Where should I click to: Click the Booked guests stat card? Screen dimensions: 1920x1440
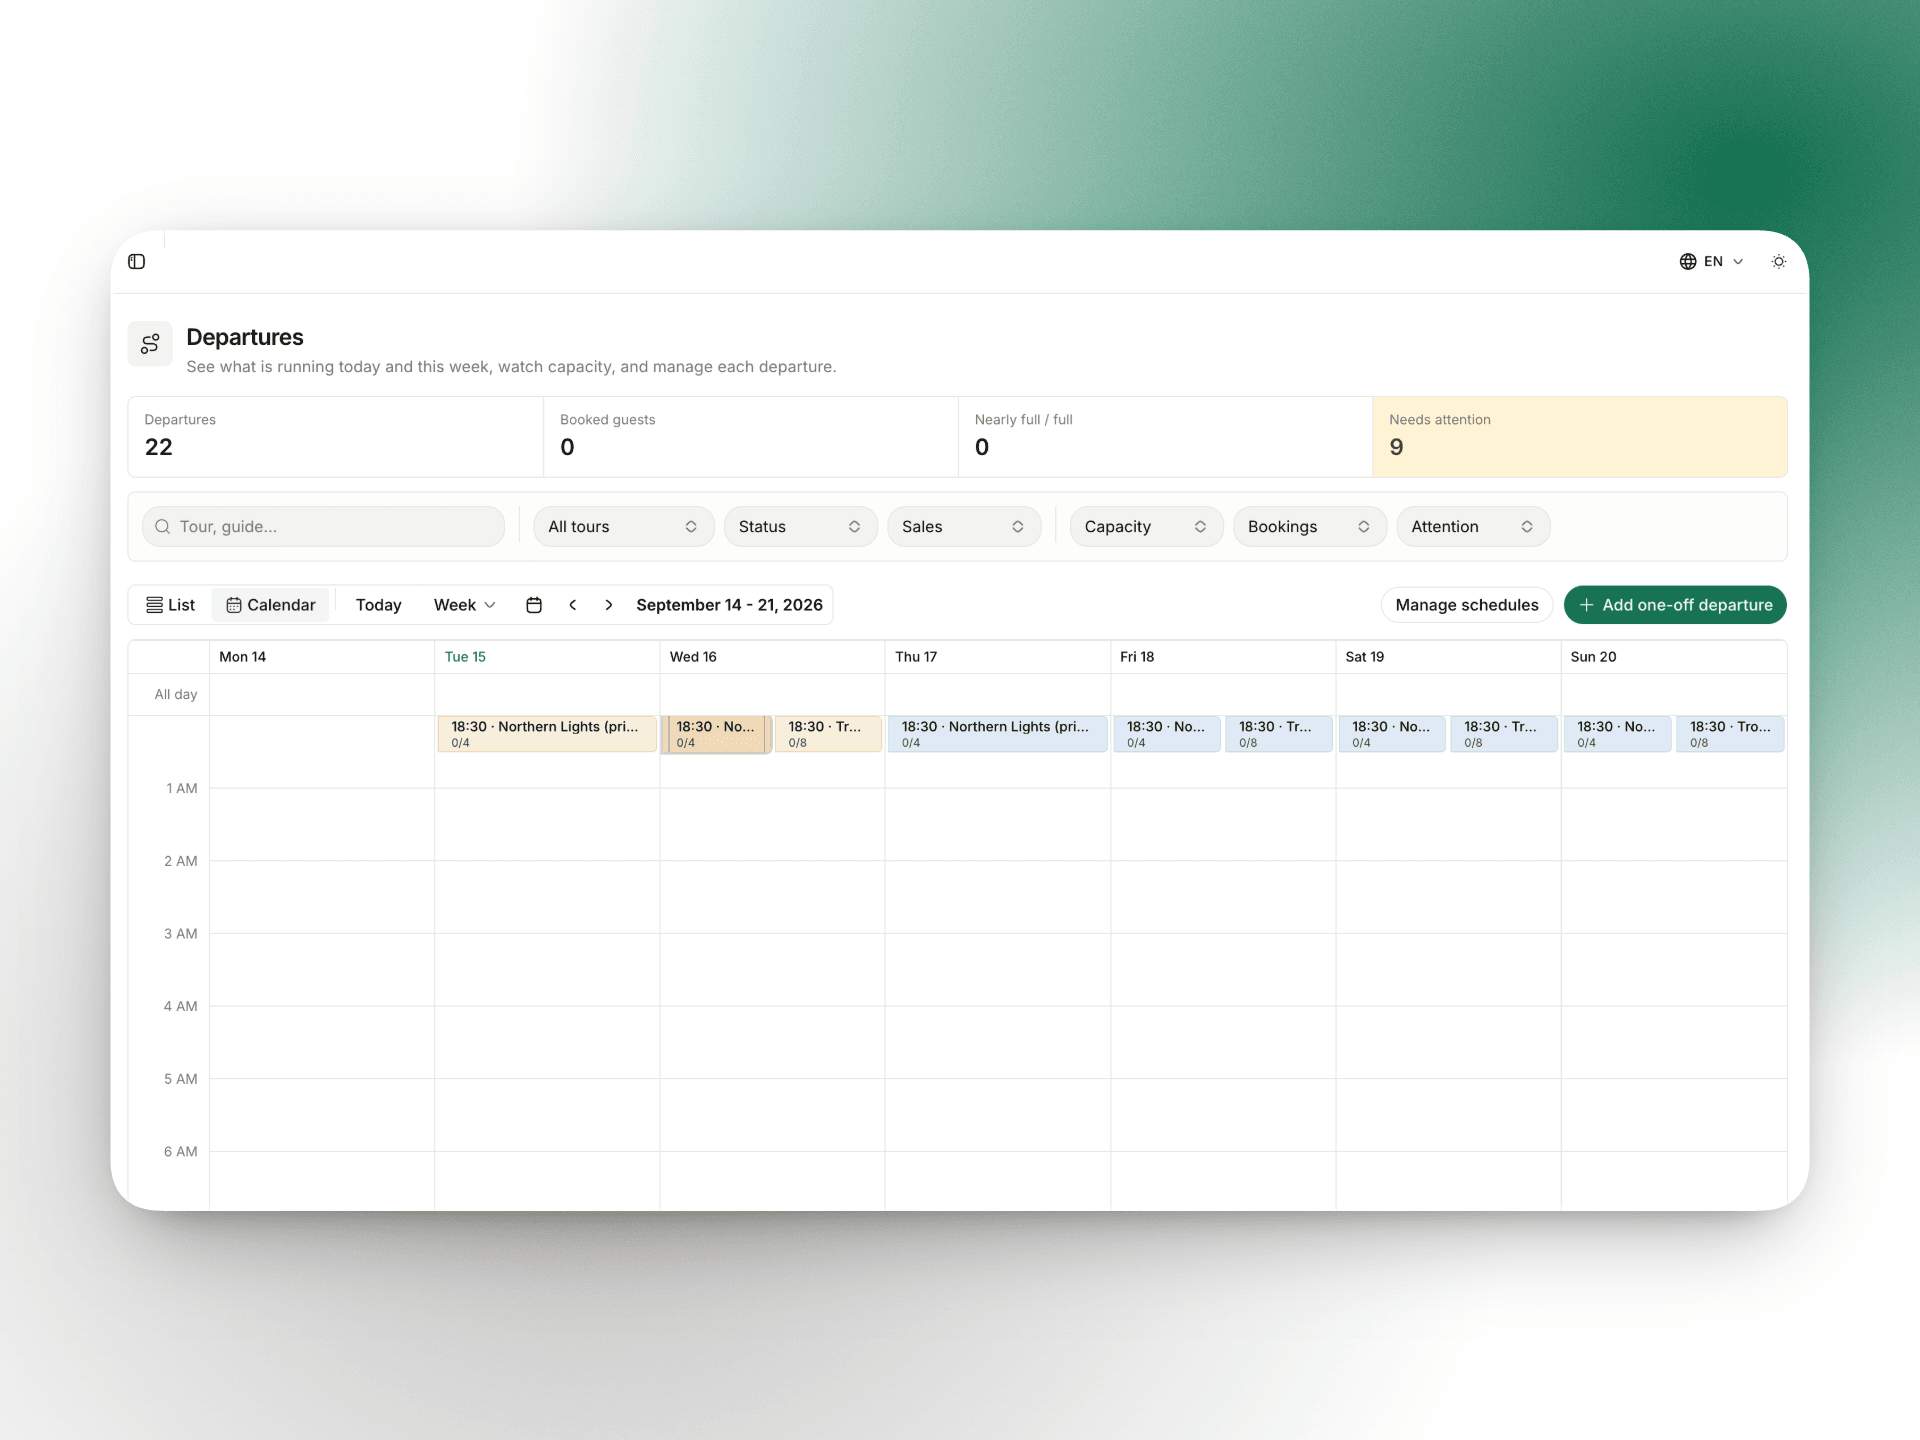pos(751,437)
